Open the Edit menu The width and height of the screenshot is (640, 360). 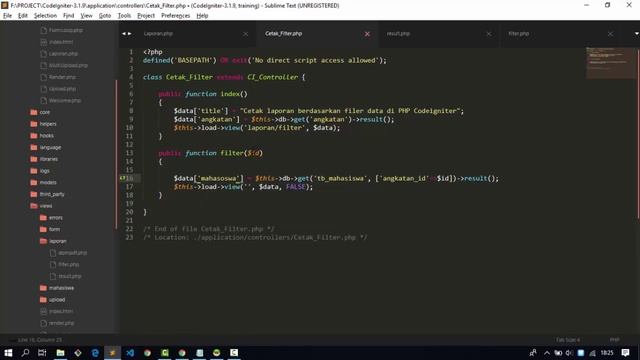(x=23, y=16)
